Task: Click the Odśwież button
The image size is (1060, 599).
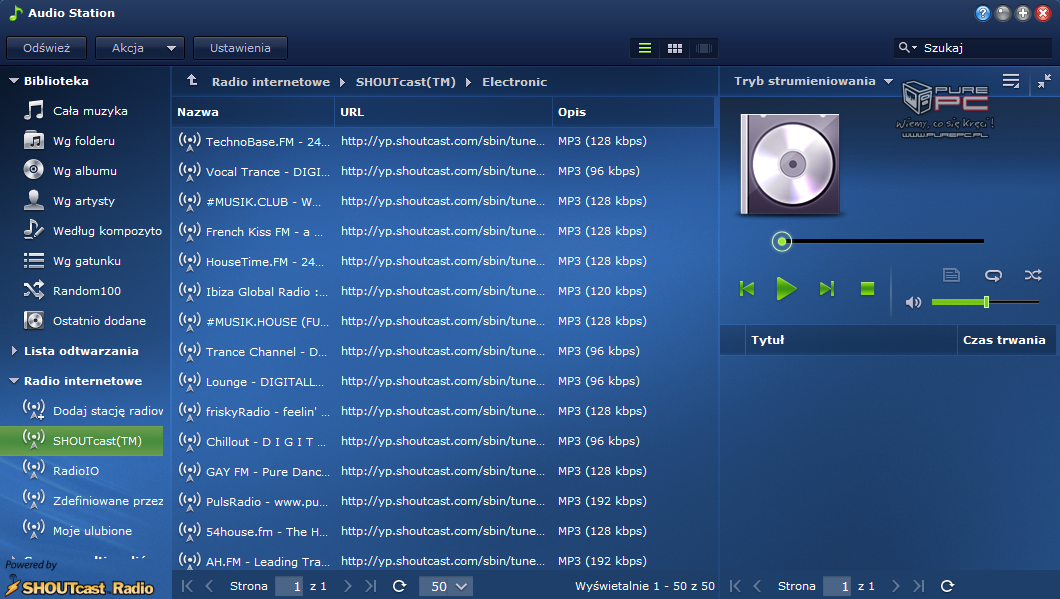Action: click(x=47, y=48)
